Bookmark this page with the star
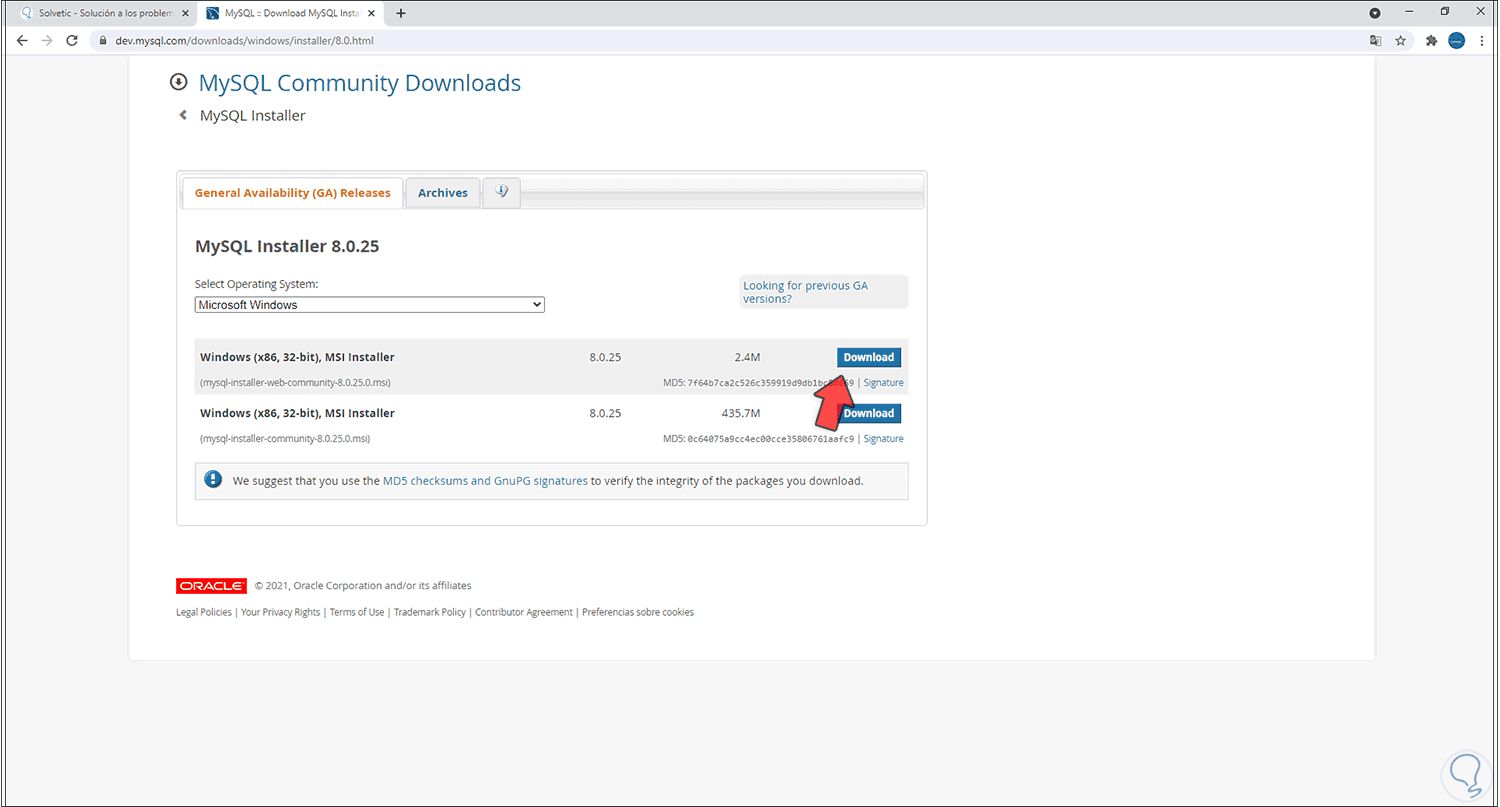Viewport: 1500px width, 807px height. pos(1401,41)
